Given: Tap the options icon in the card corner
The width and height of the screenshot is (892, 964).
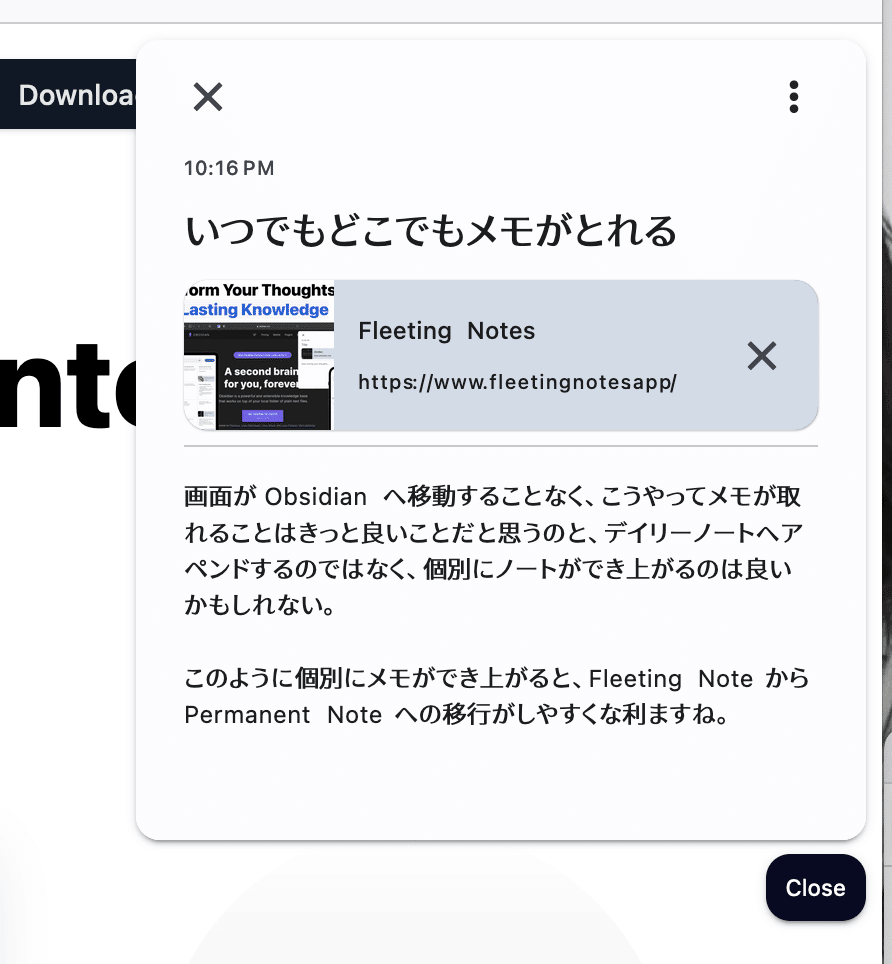Looking at the screenshot, I should tap(793, 96).
